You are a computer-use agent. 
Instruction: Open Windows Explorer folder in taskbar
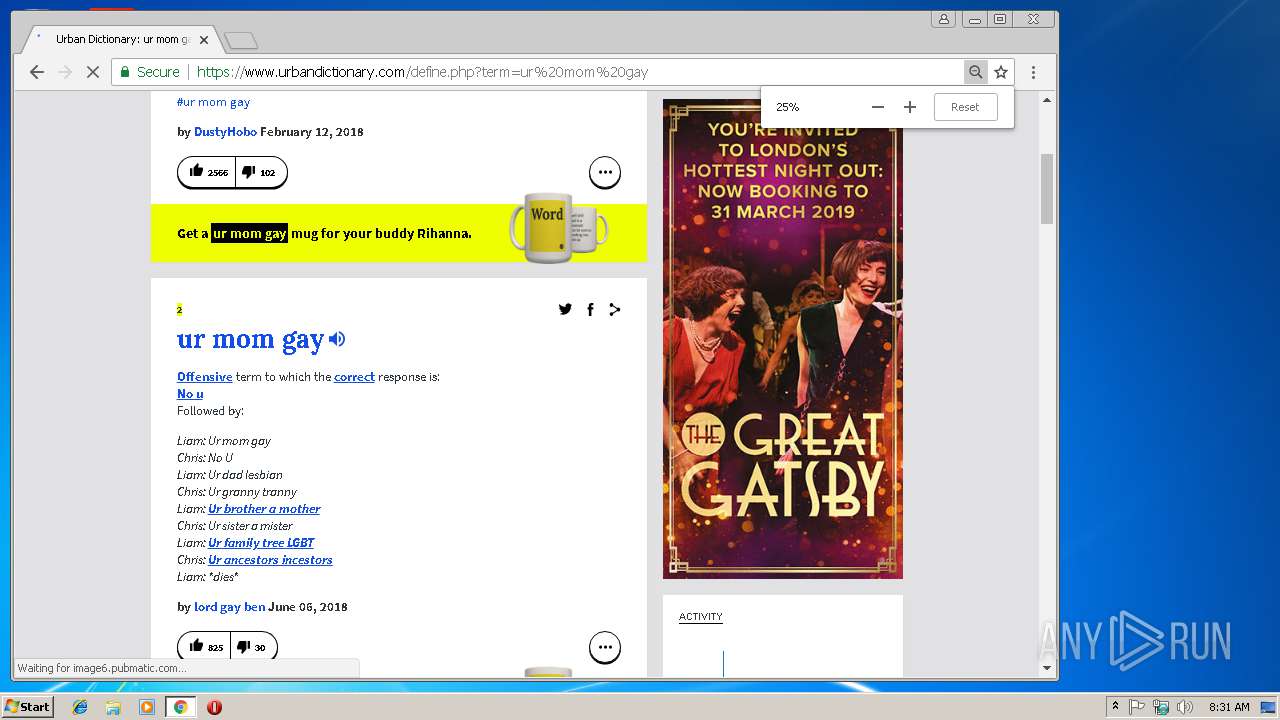point(113,707)
